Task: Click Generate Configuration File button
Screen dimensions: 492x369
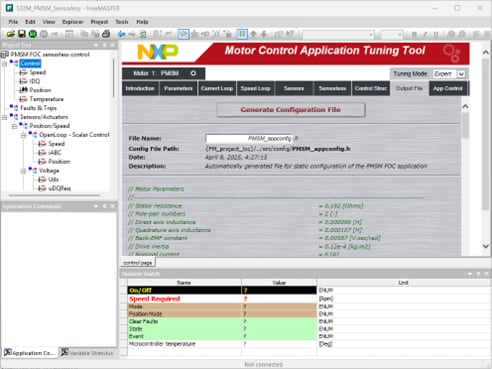Action: pos(291,110)
